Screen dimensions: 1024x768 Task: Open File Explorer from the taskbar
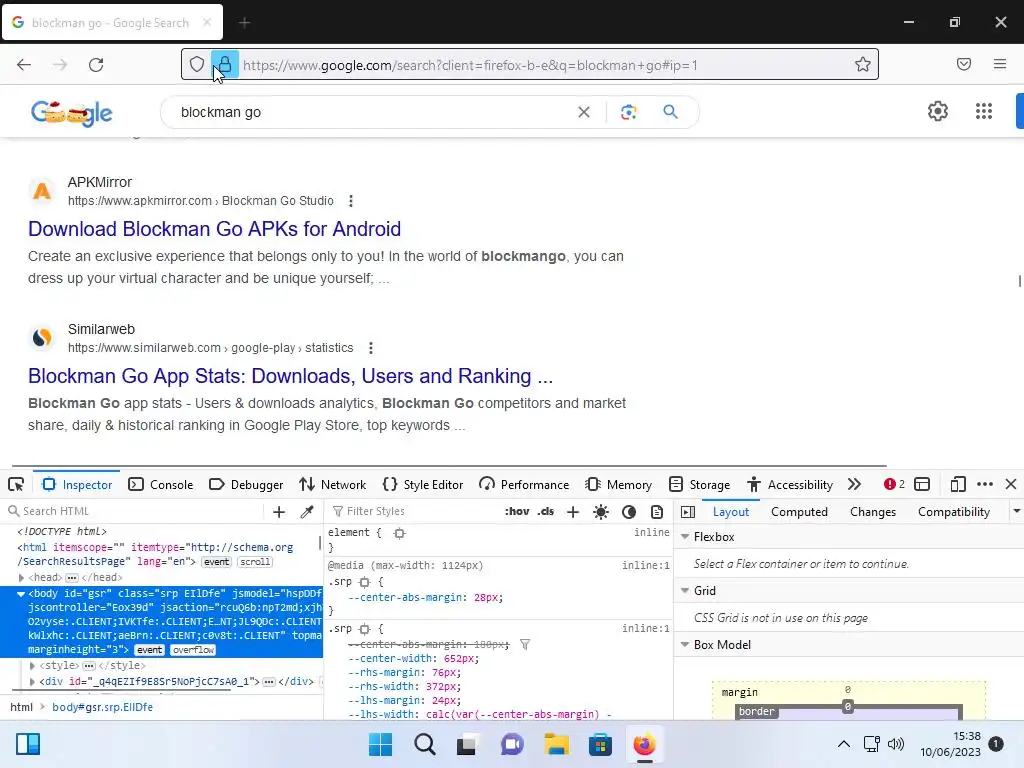coord(556,744)
